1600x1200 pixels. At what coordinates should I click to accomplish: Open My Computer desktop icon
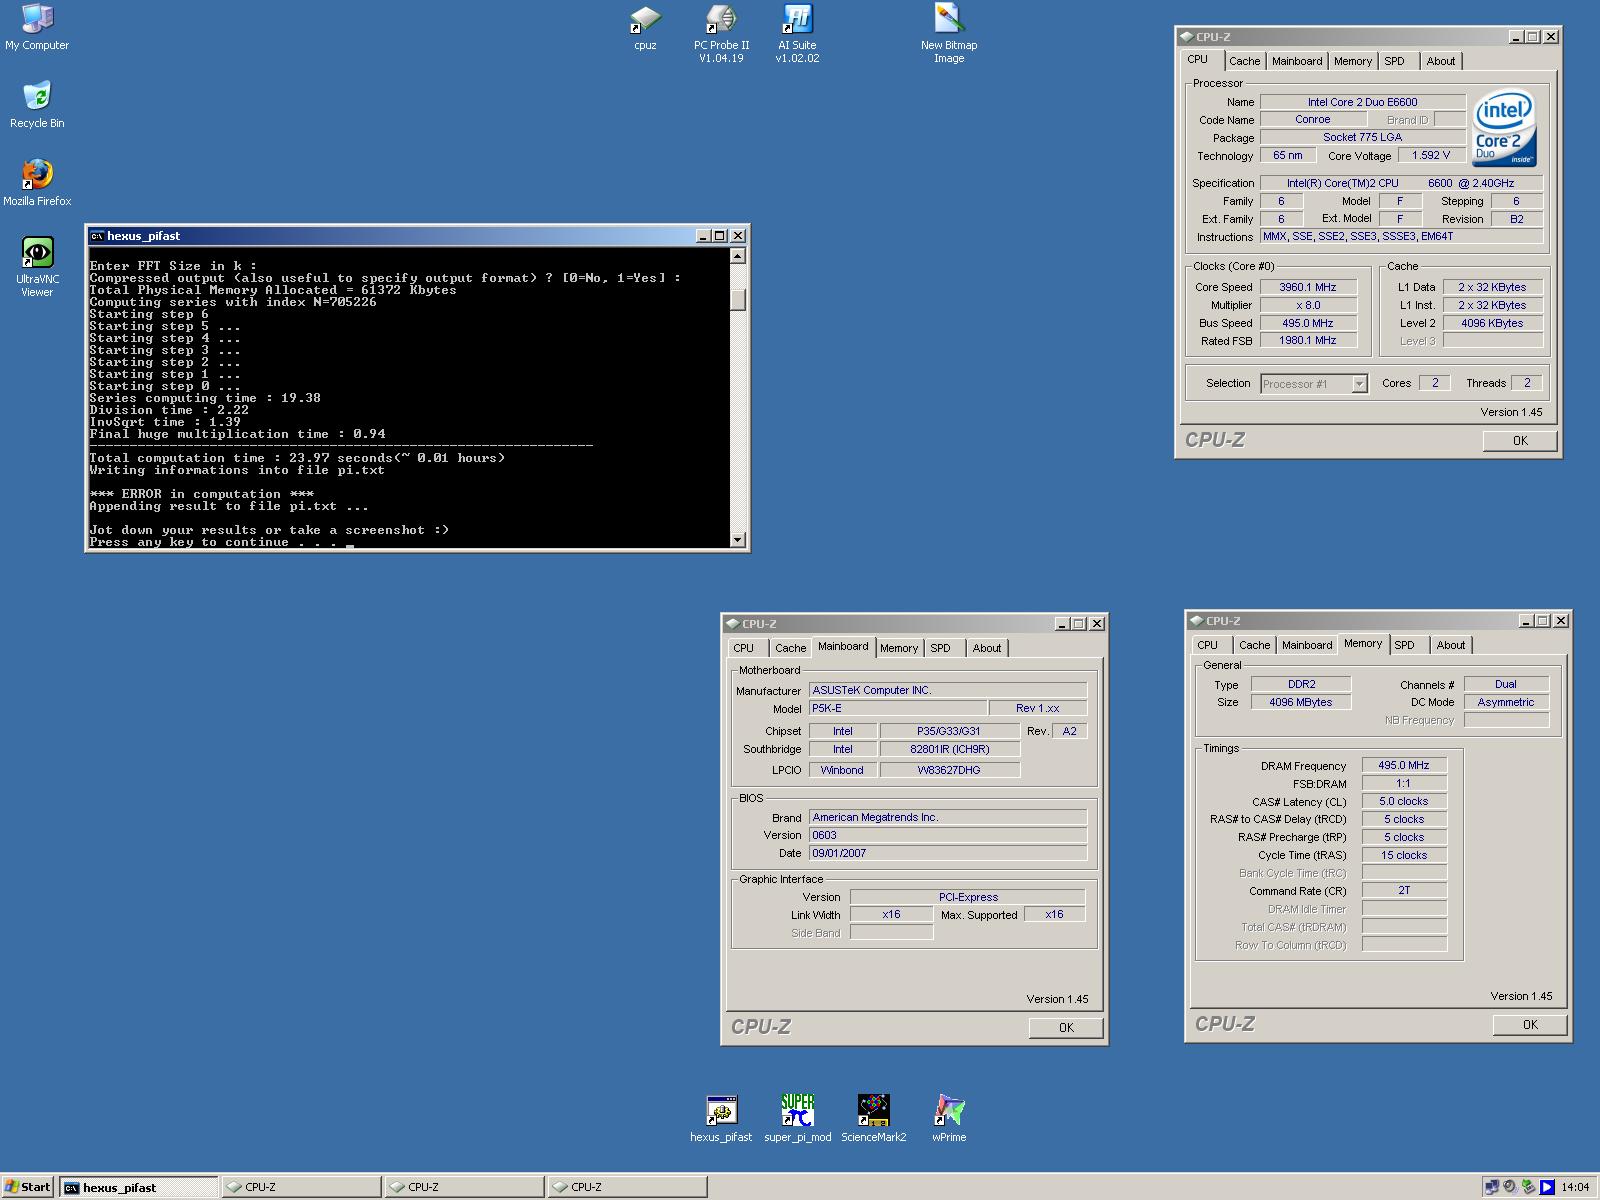point(37,27)
